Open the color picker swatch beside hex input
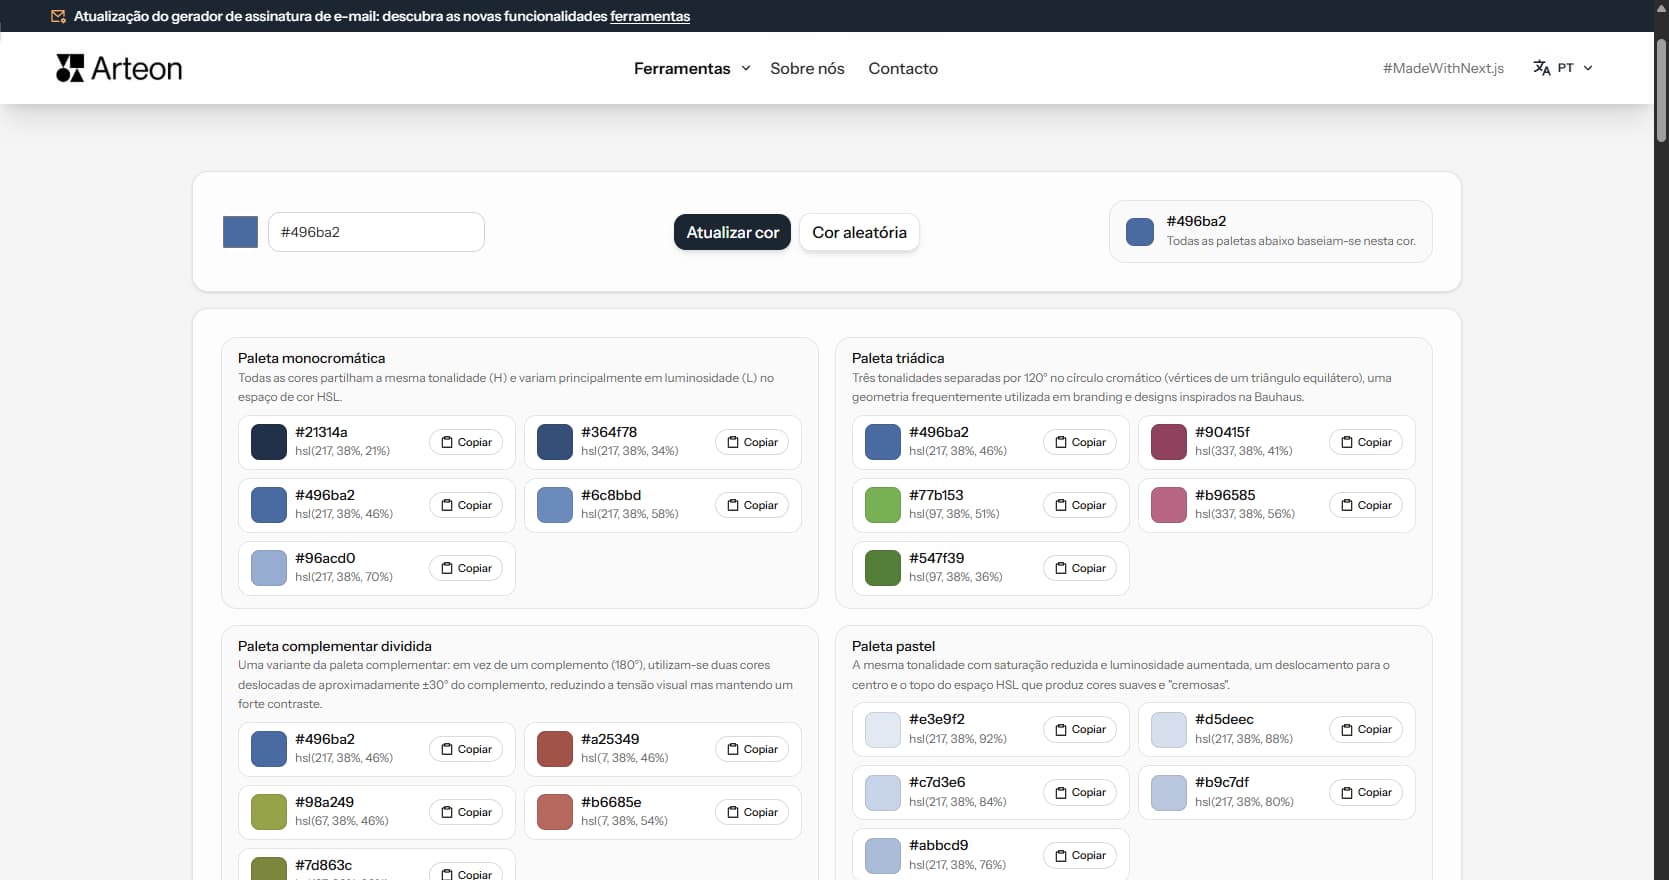The width and height of the screenshot is (1669, 880). pyautogui.click(x=240, y=232)
